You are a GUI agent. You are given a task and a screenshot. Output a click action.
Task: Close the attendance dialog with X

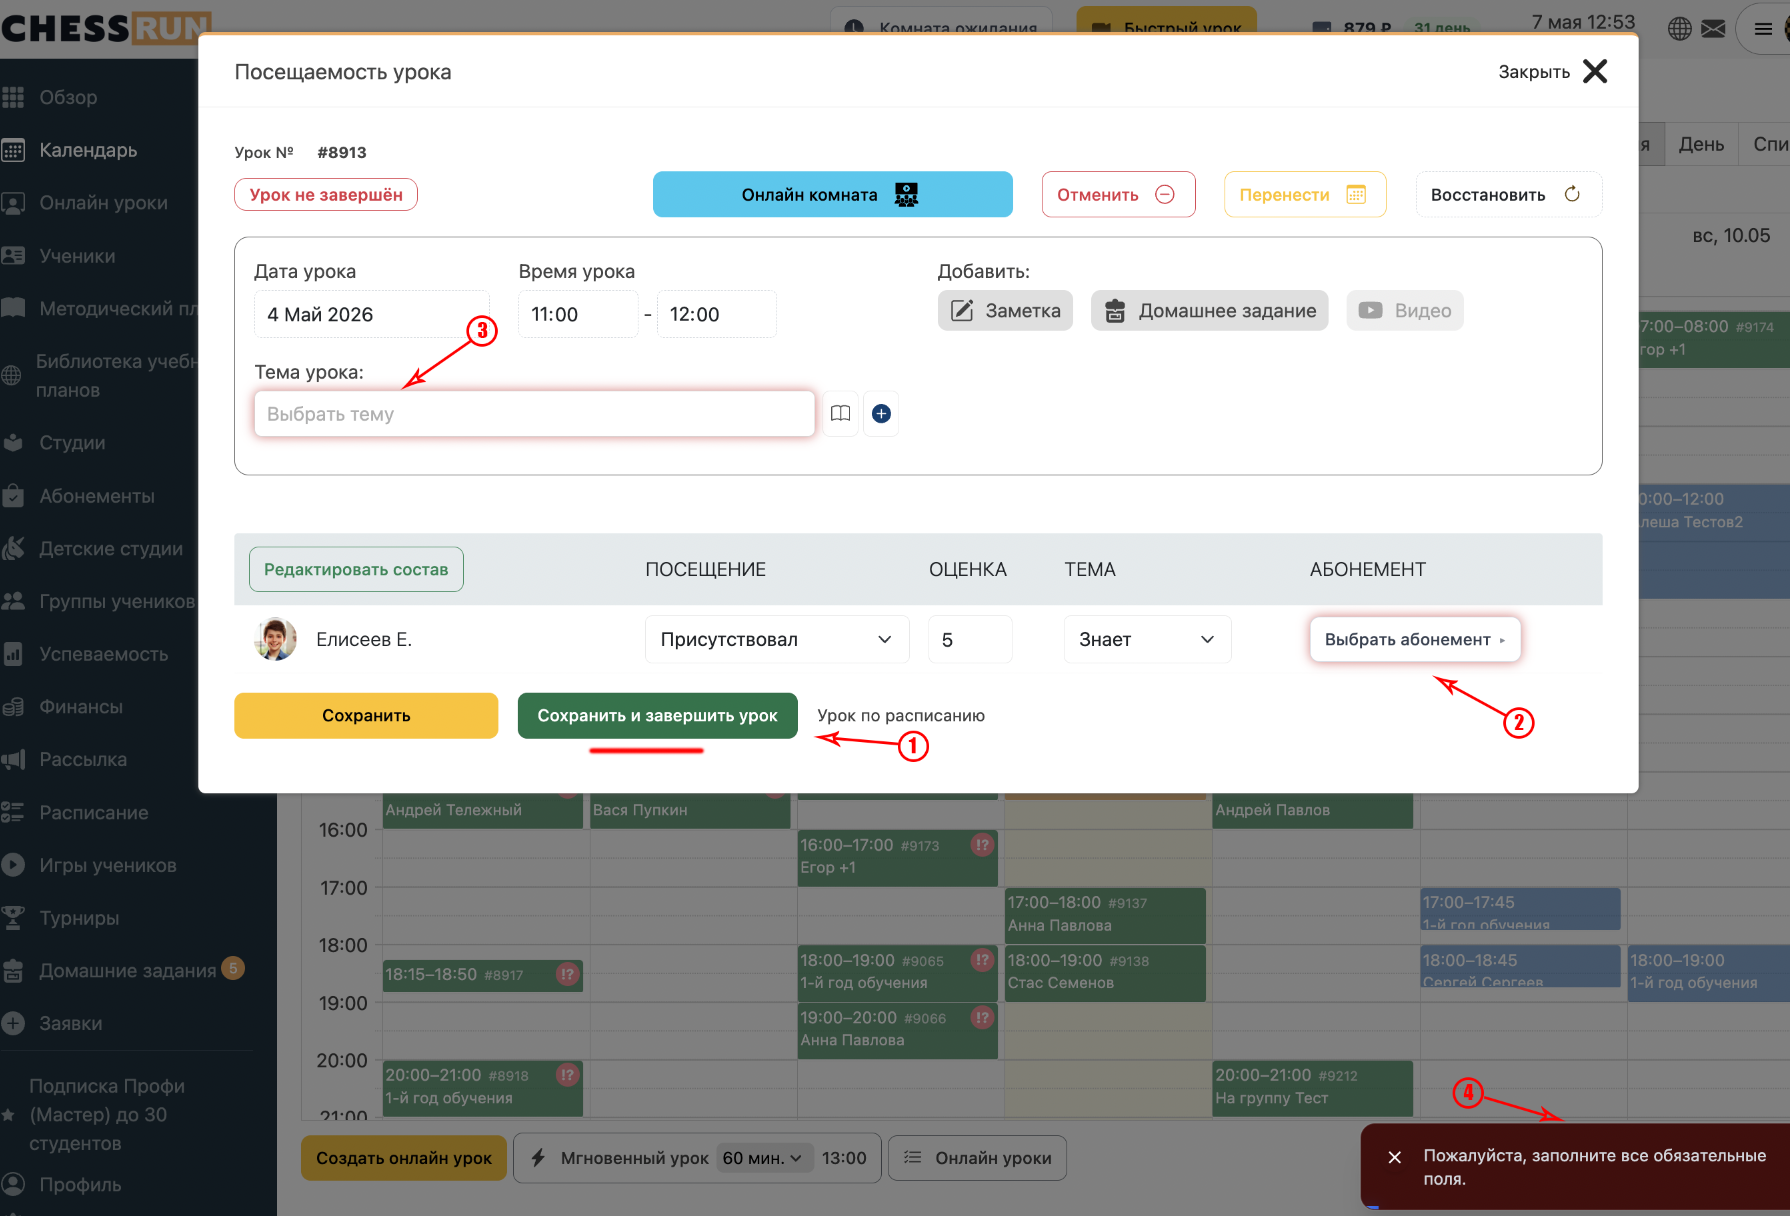1595,71
